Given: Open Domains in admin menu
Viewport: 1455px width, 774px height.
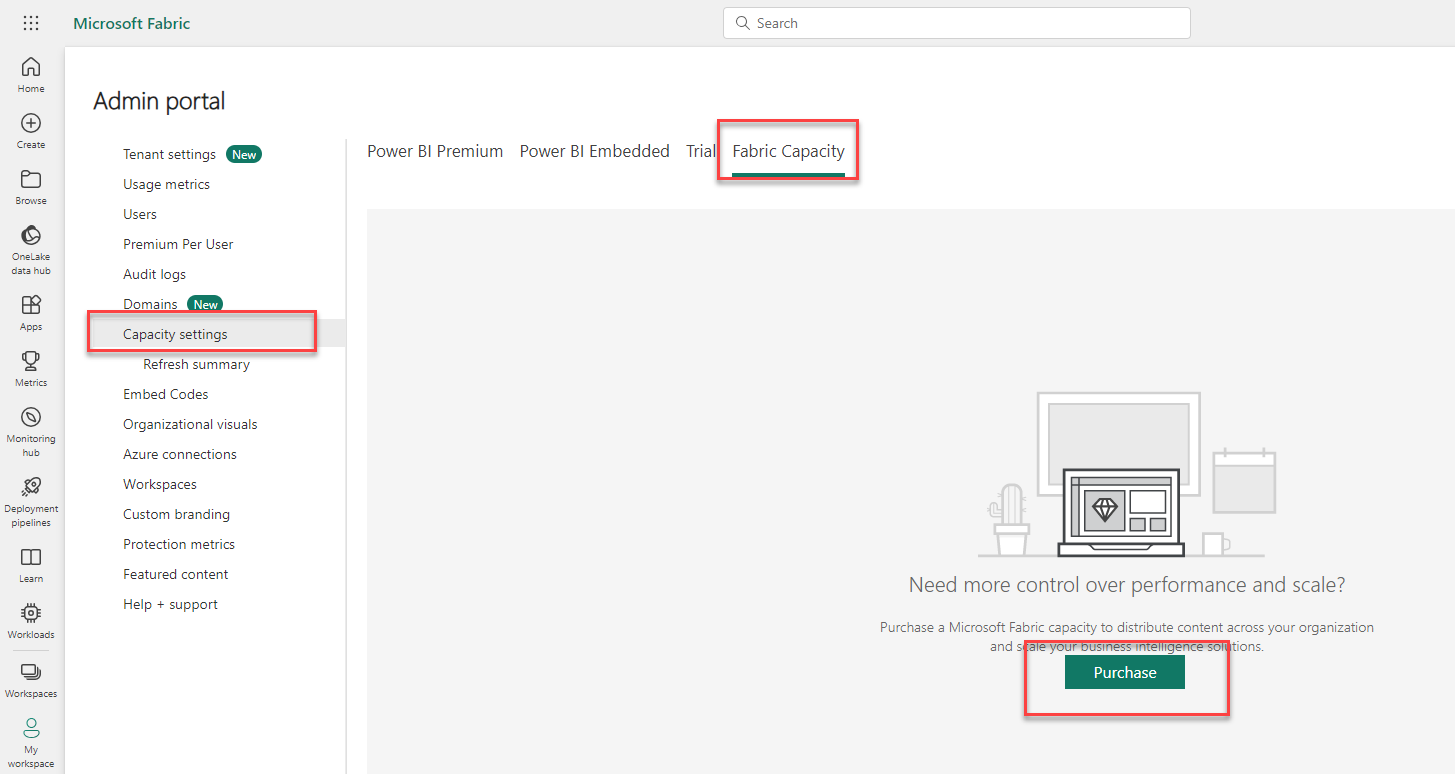Looking at the screenshot, I should pos(150,304).
